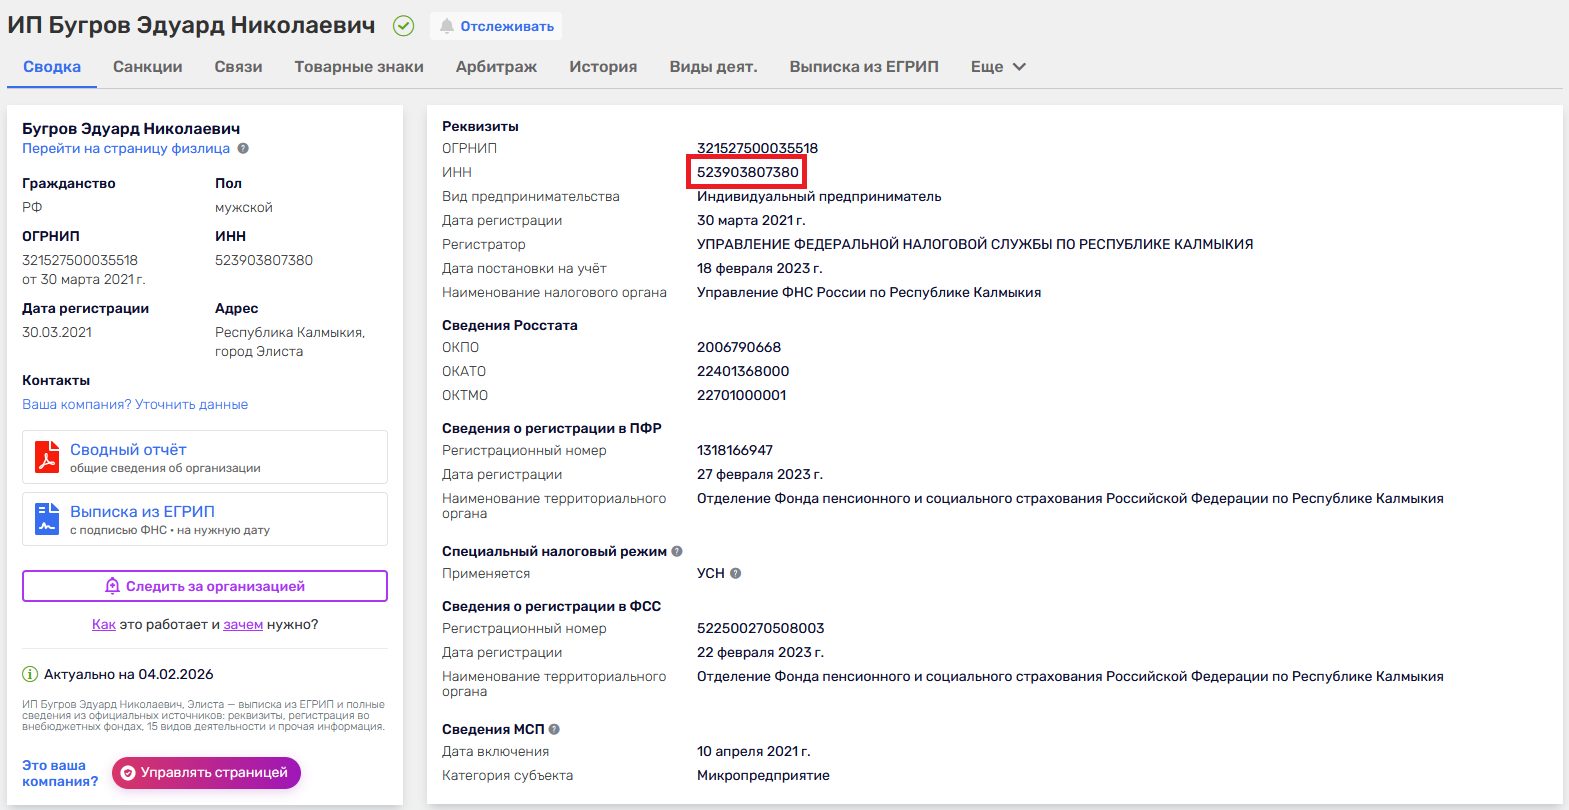This screenshot has height=810, width=1569.
Task: Open the История tab
Action: pos(603,67)
